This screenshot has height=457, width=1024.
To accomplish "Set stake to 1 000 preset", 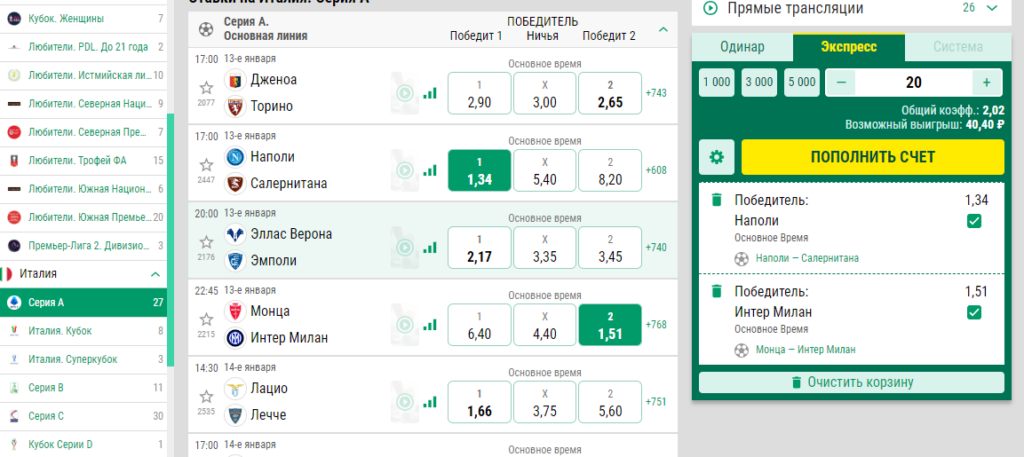I will pyautogui.click(x=717, y=82).
